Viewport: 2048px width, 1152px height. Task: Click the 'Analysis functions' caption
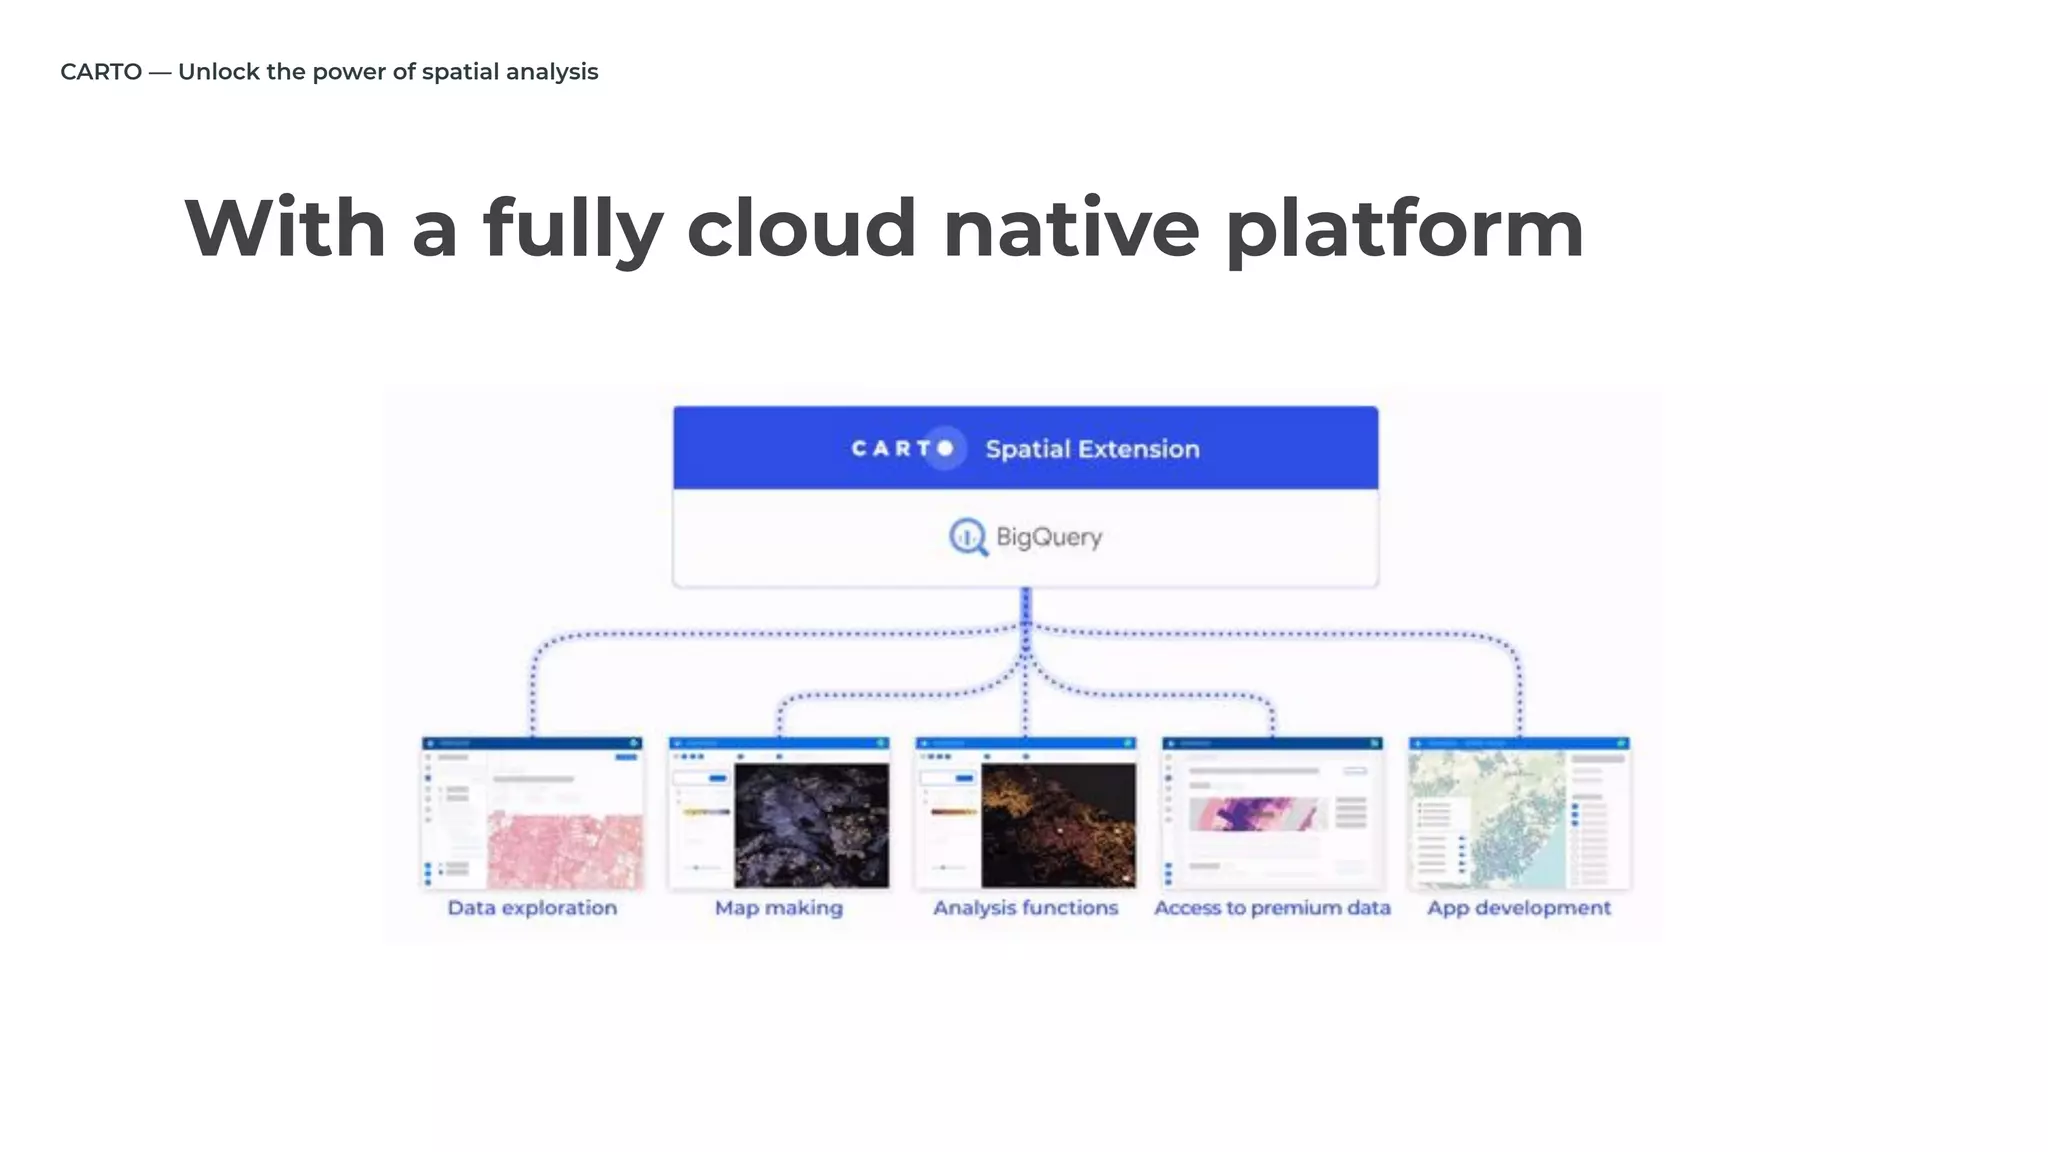[1026, 908]
